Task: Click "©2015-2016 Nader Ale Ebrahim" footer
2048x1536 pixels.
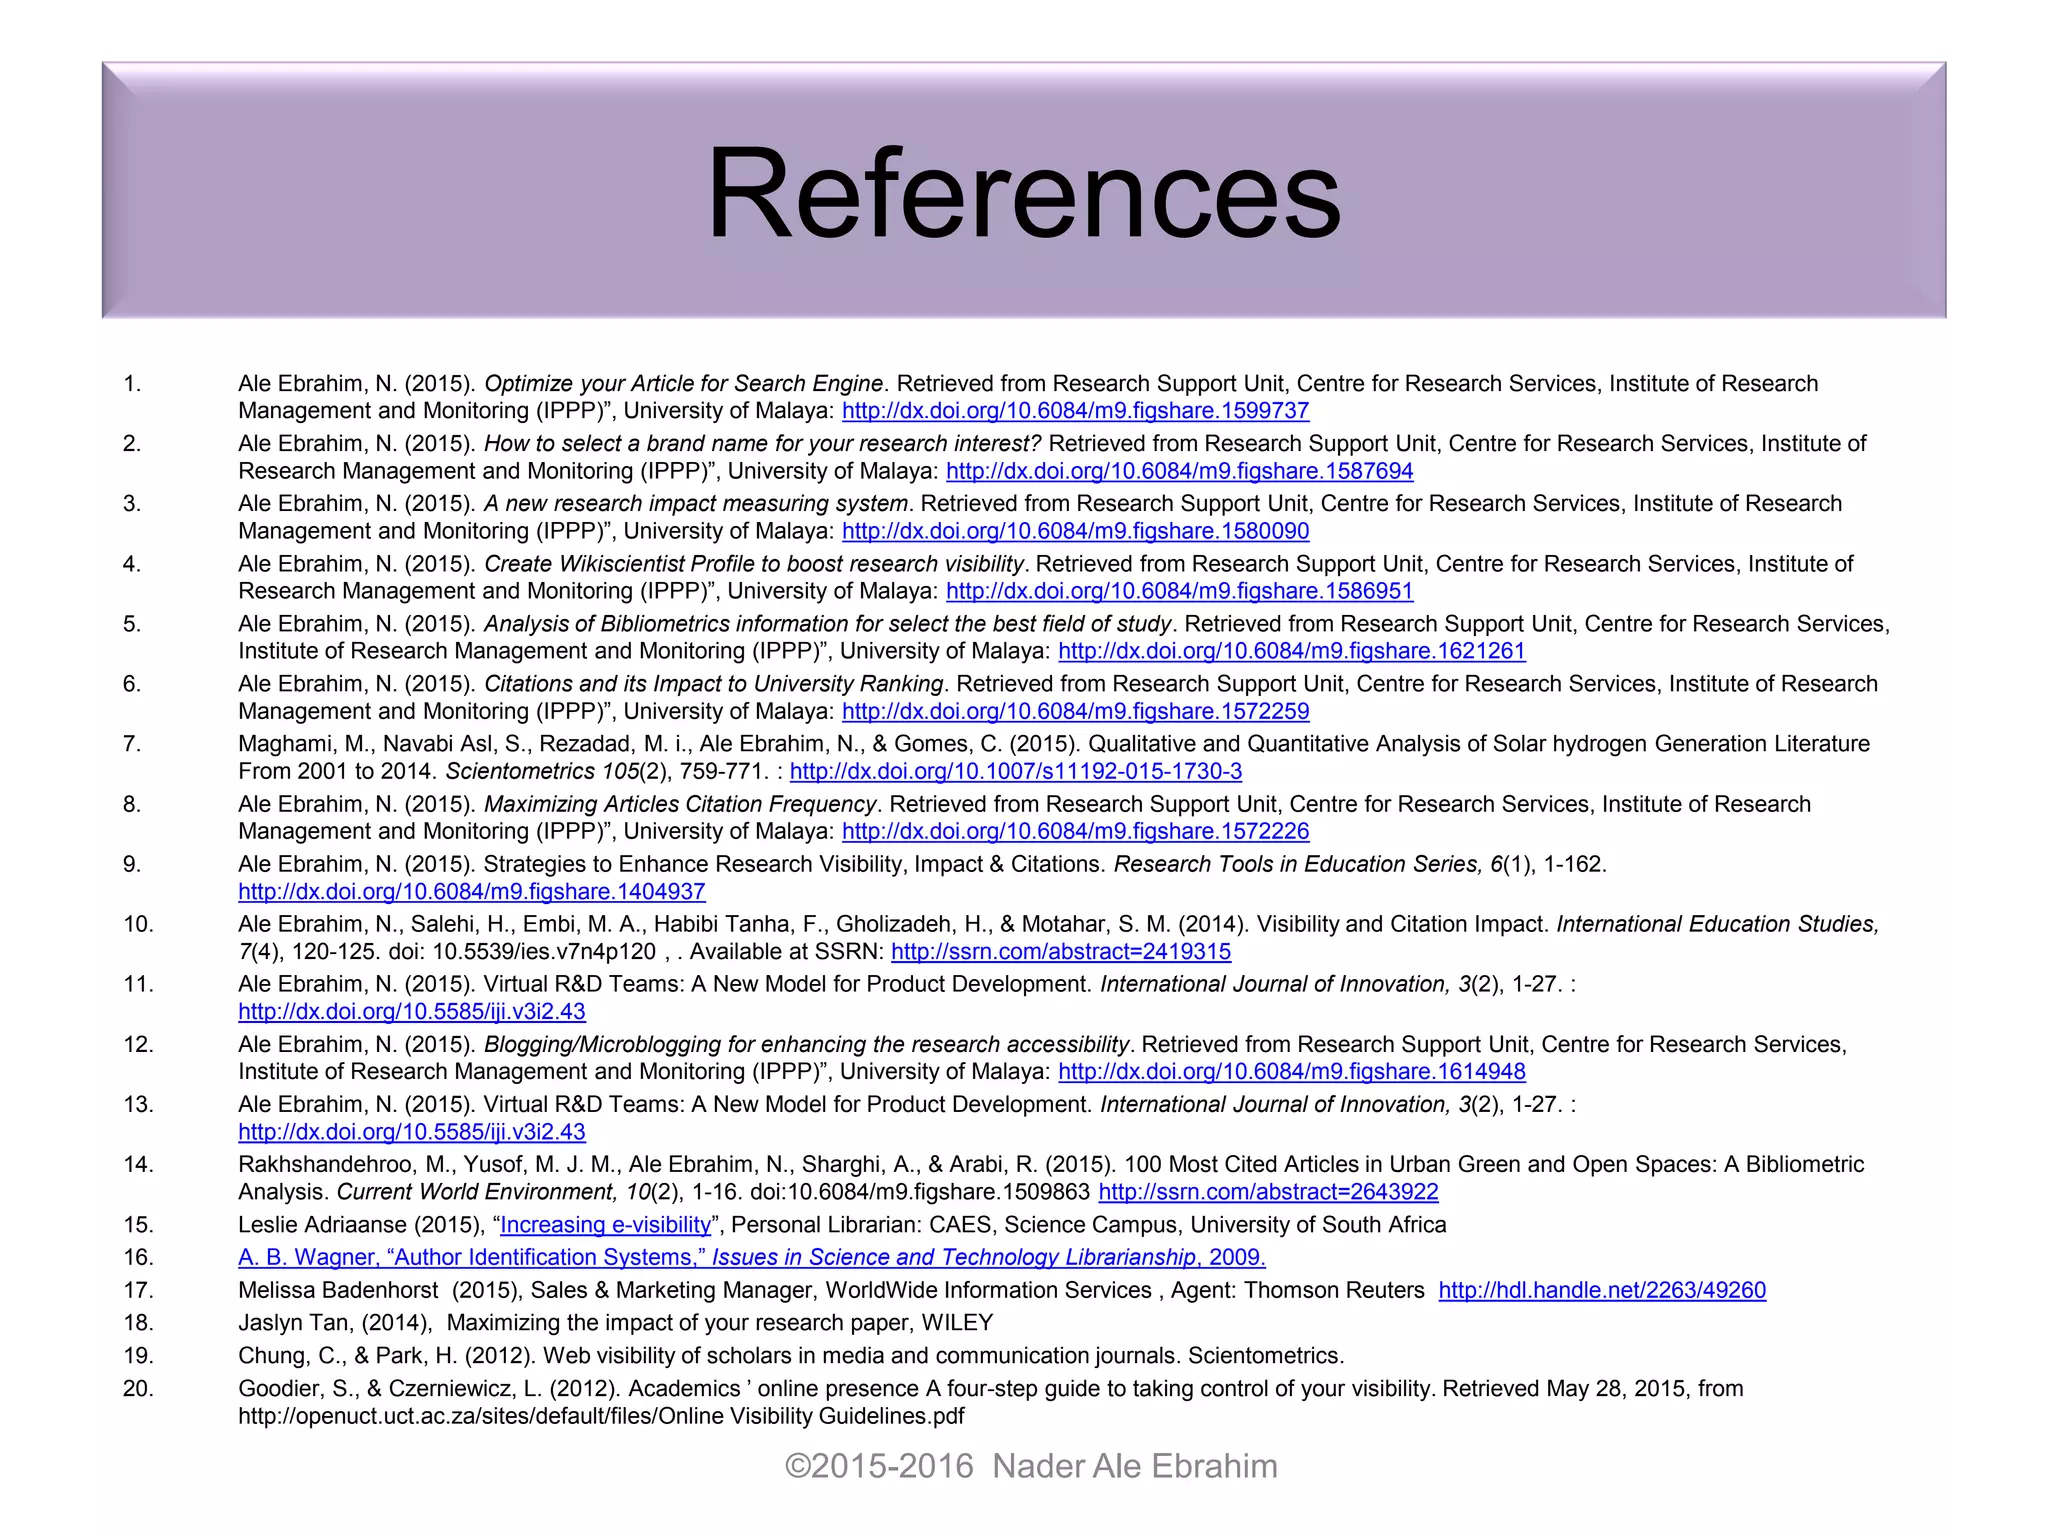Action: (x=1031, y=1466)
